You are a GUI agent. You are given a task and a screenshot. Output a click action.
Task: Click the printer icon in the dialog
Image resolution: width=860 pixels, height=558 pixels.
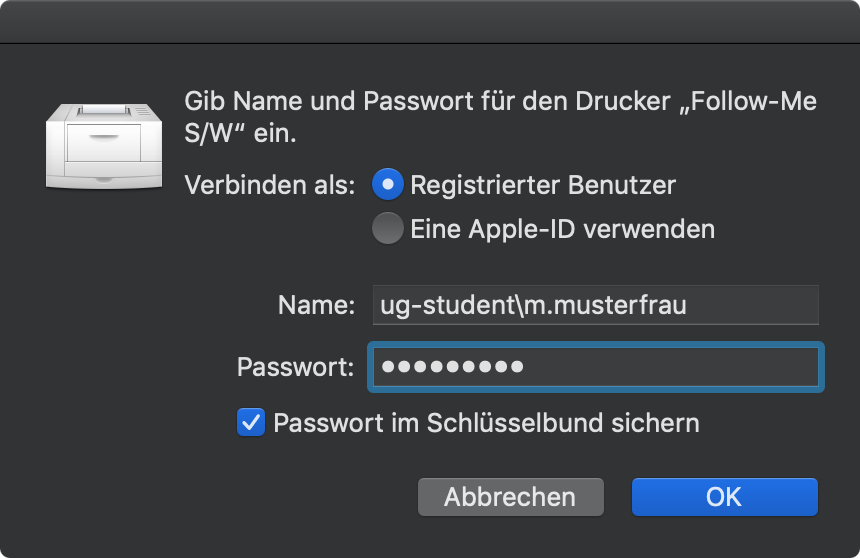[104, 146]
